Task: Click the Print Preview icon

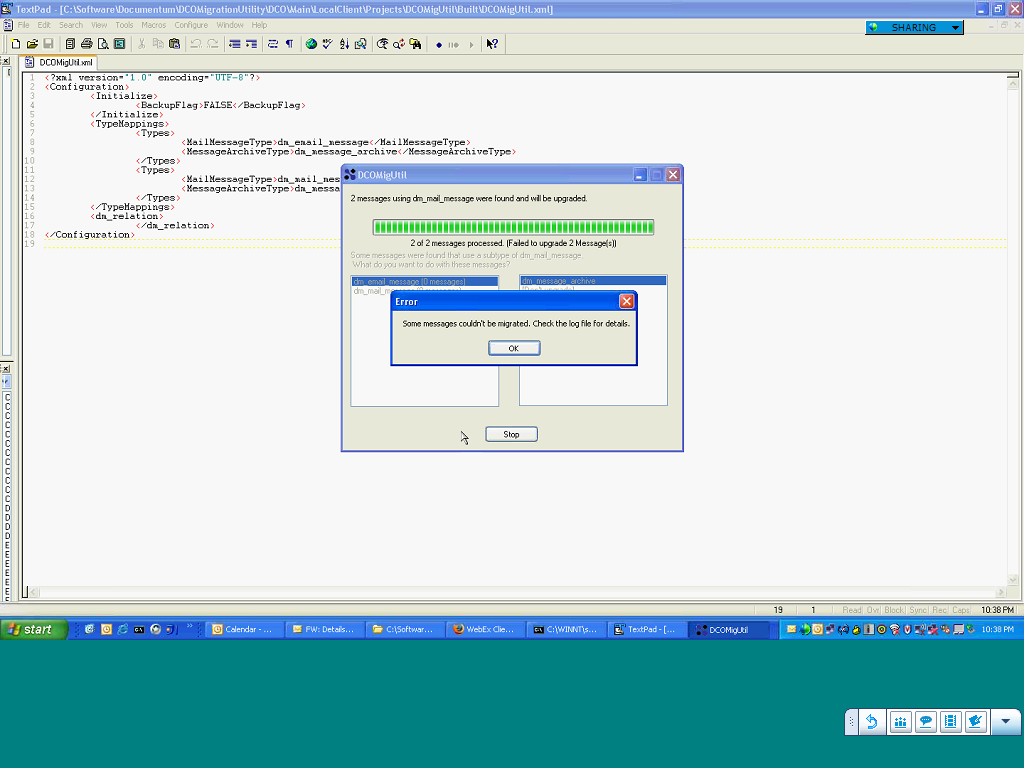Action: [x=103, y=44]
